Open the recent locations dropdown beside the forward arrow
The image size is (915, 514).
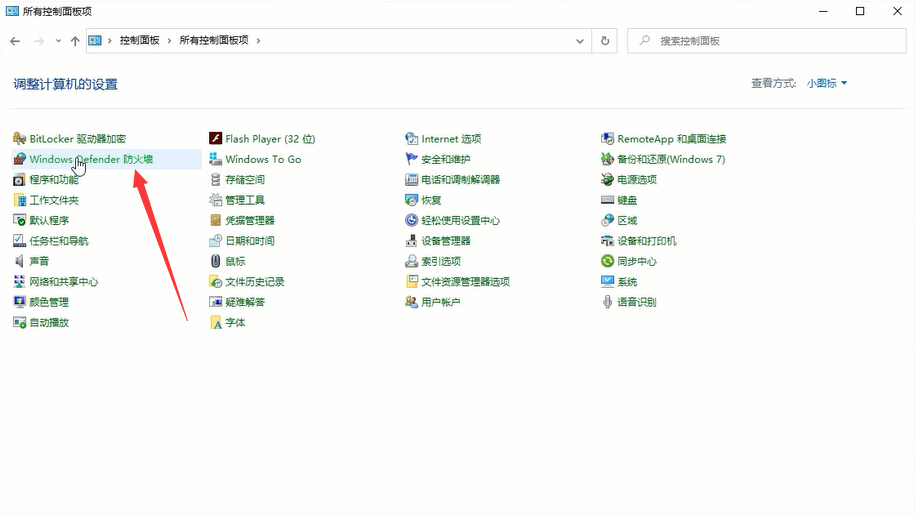[x=59, y=41]
